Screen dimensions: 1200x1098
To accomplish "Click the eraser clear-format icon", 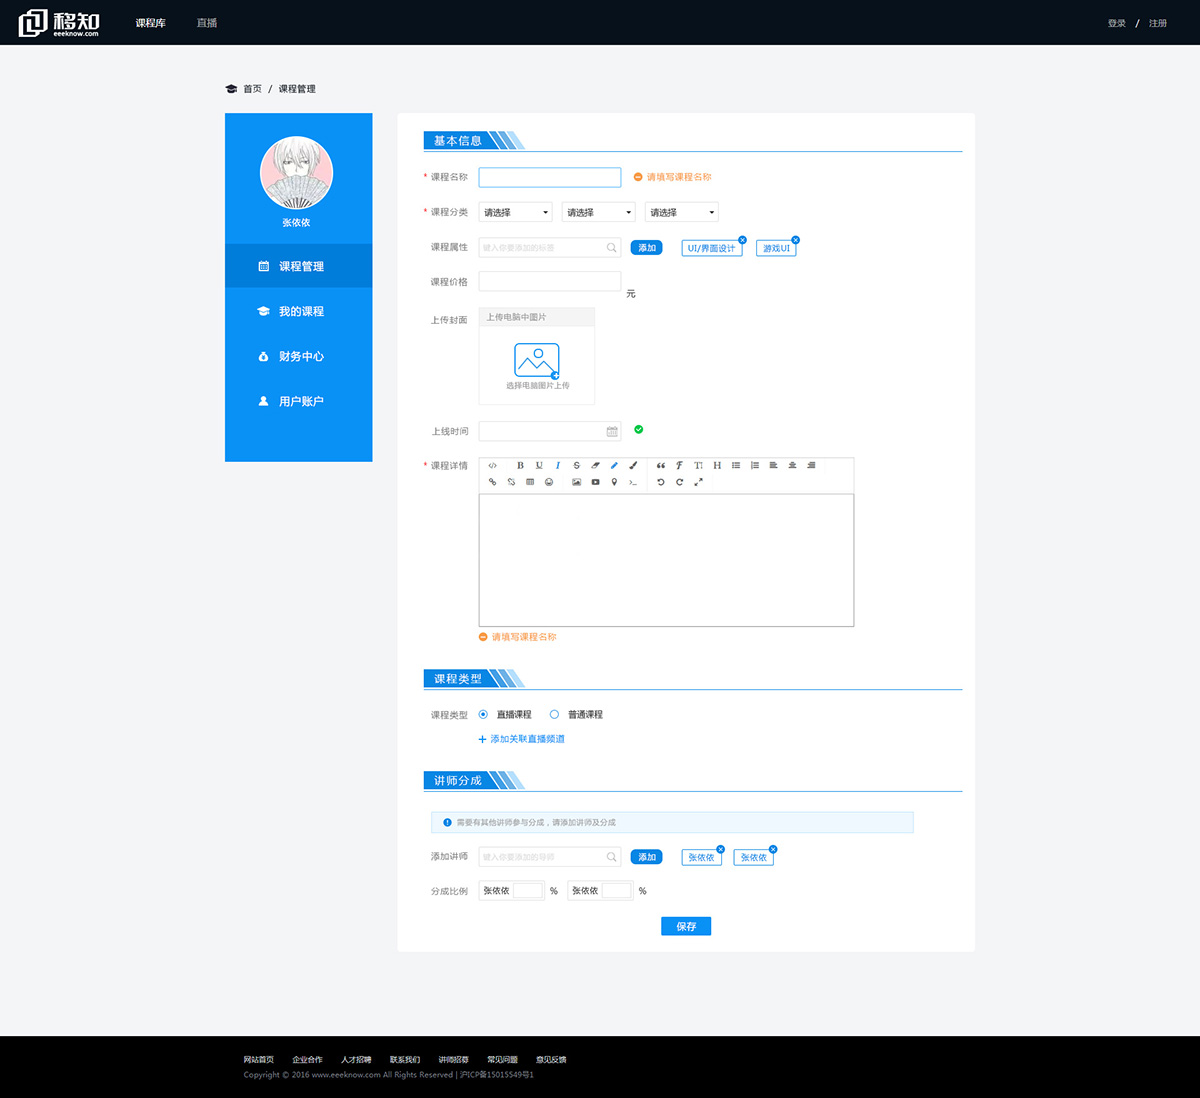I will coord(595,465).
